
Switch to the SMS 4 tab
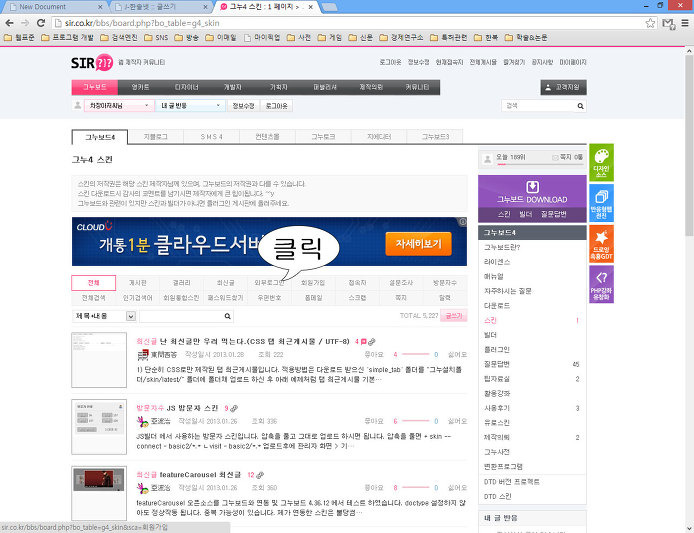(x=212, y=137)
